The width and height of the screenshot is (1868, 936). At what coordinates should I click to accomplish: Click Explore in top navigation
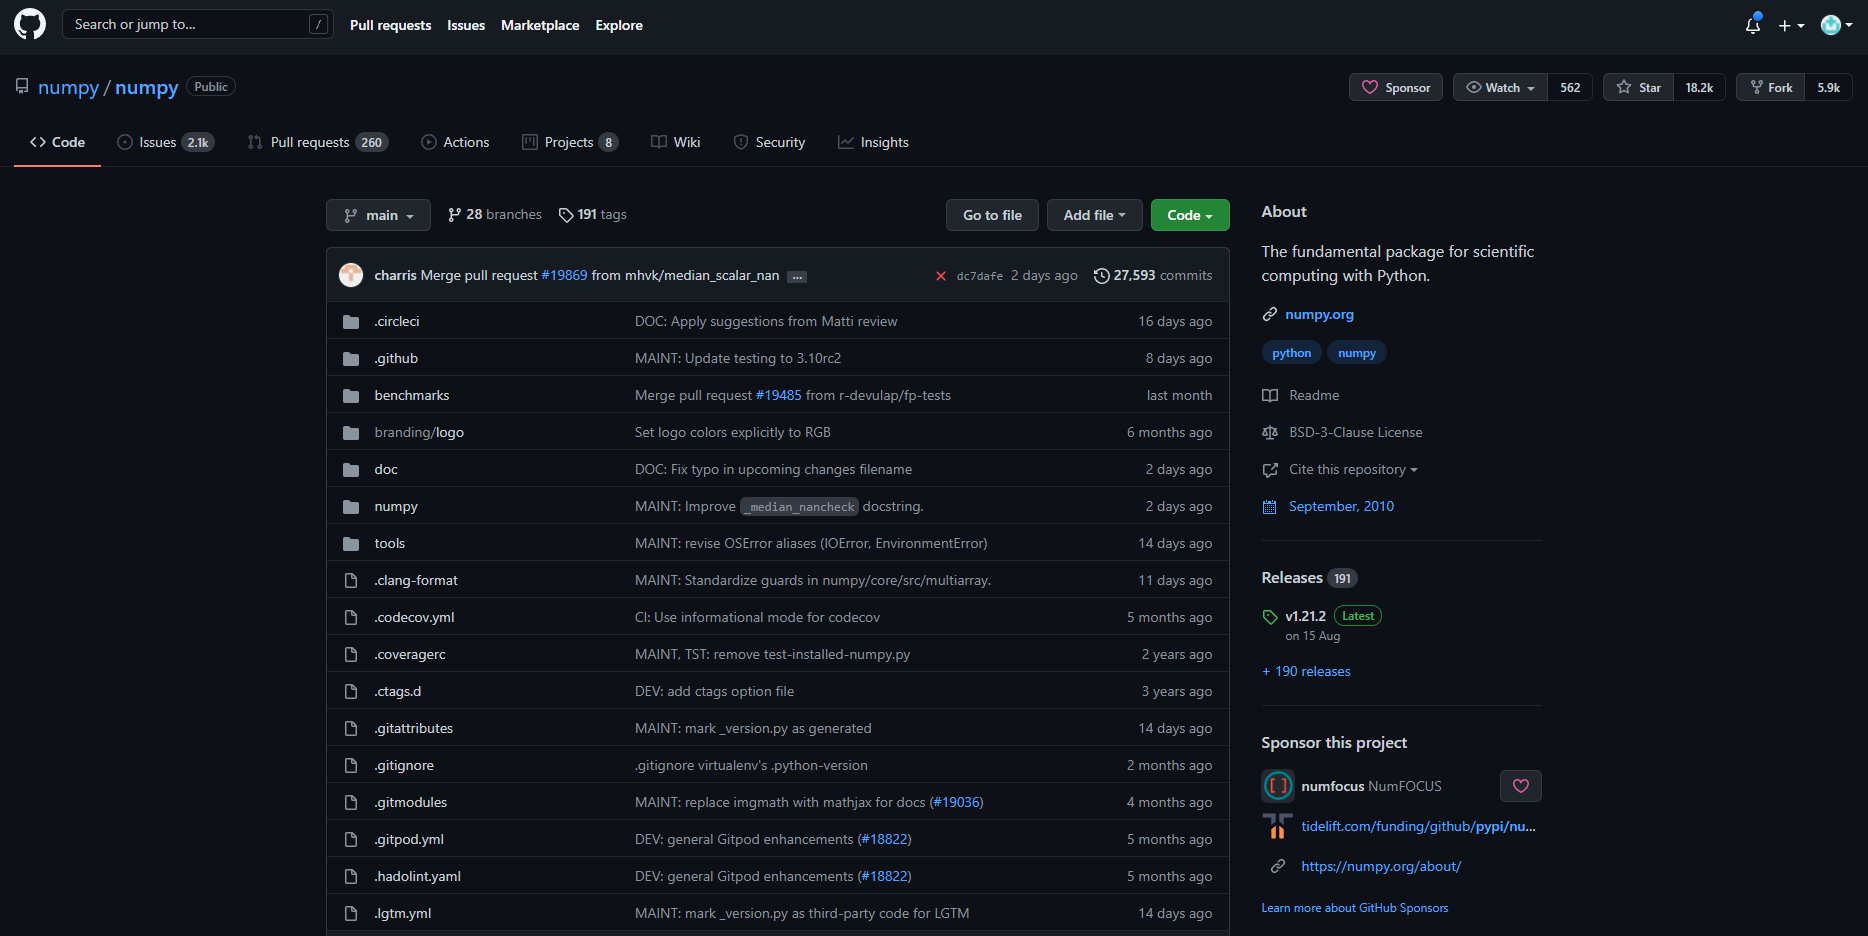pos(619,25)
